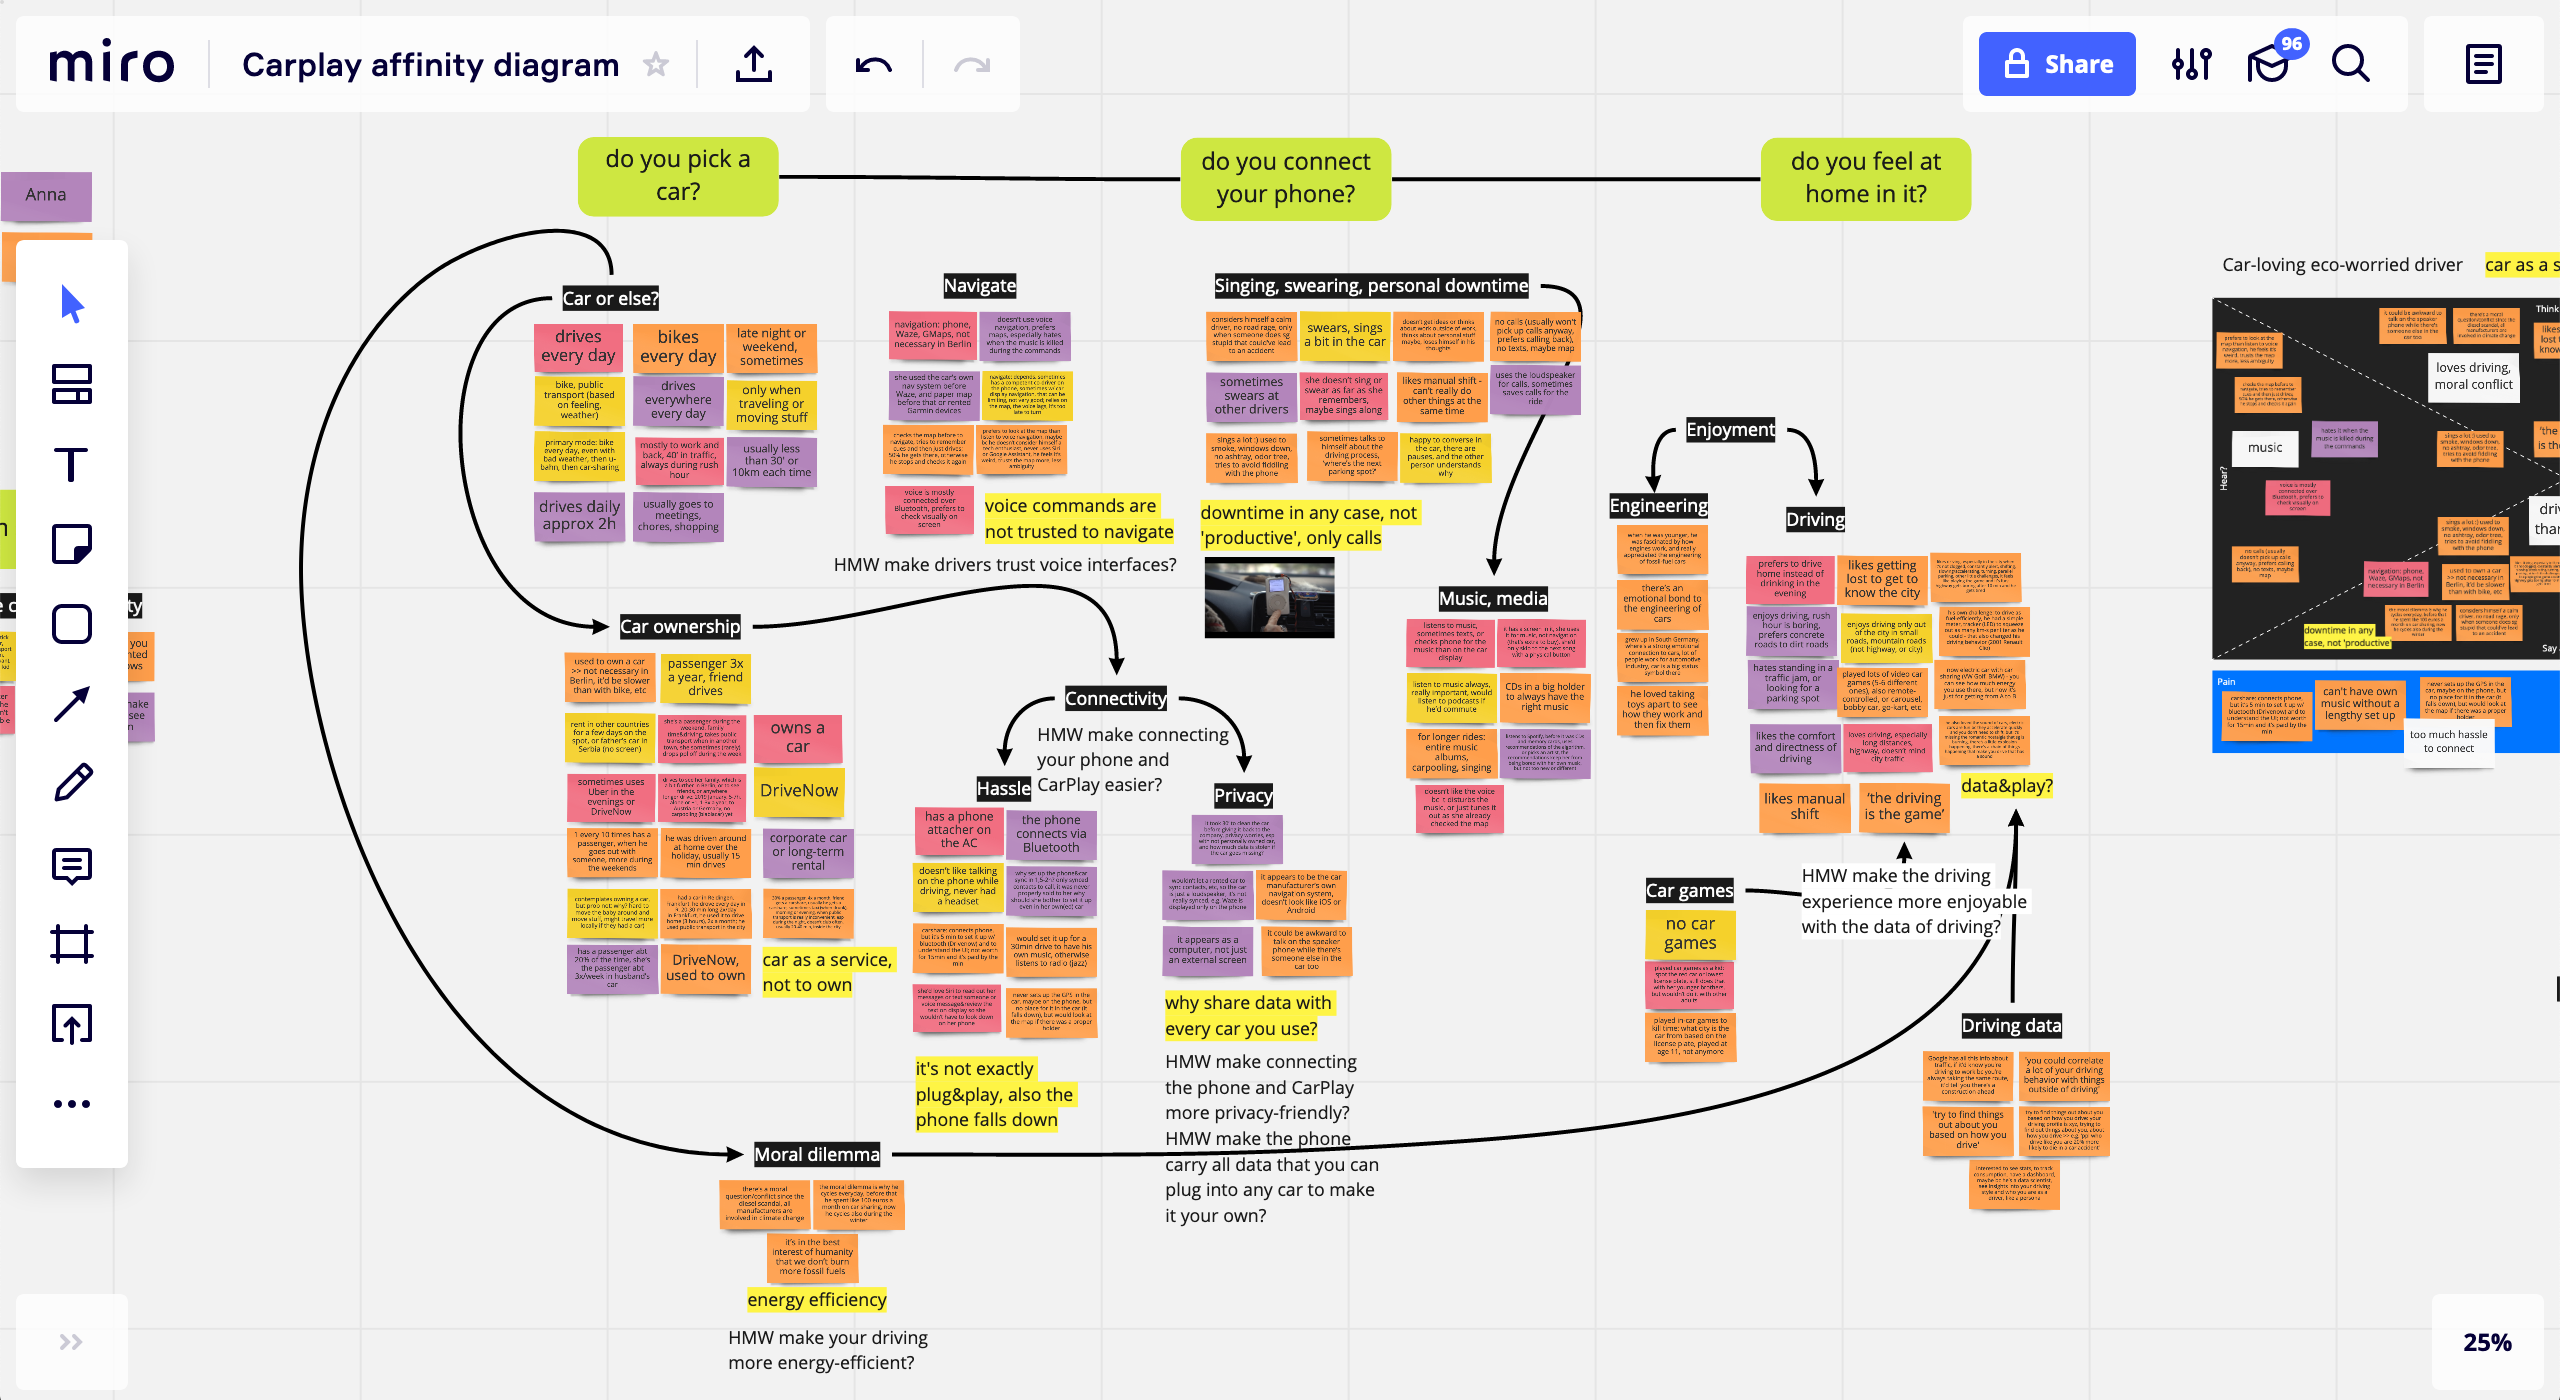Redo the last action
Image resolution: width=2560 pixels, height=1400 pixels.
(972, 65)
